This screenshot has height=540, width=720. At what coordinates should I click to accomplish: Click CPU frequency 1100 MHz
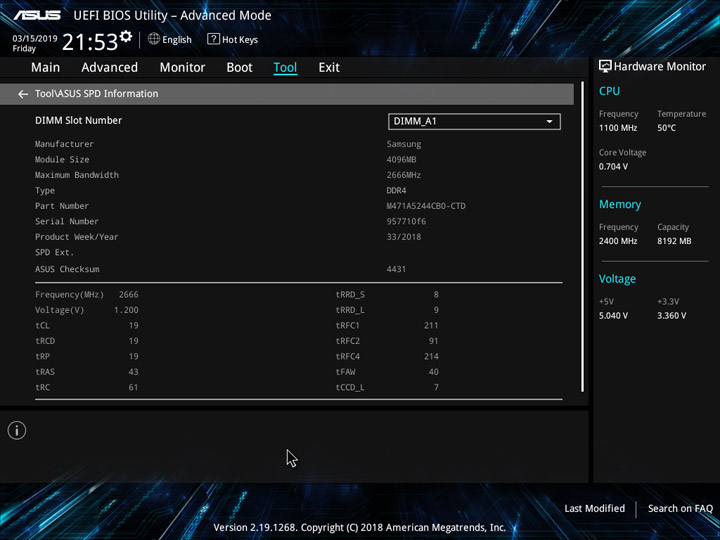pyautogui.click(x=618, y=128)
